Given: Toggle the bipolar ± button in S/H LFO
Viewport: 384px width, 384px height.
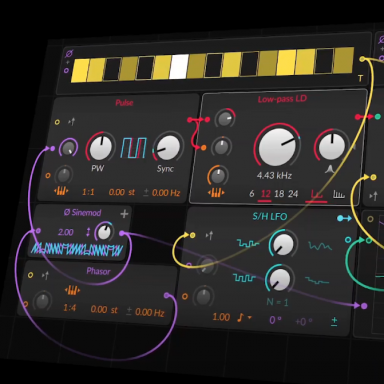Looking at the screenshot, I should click(x=334, y=321).
